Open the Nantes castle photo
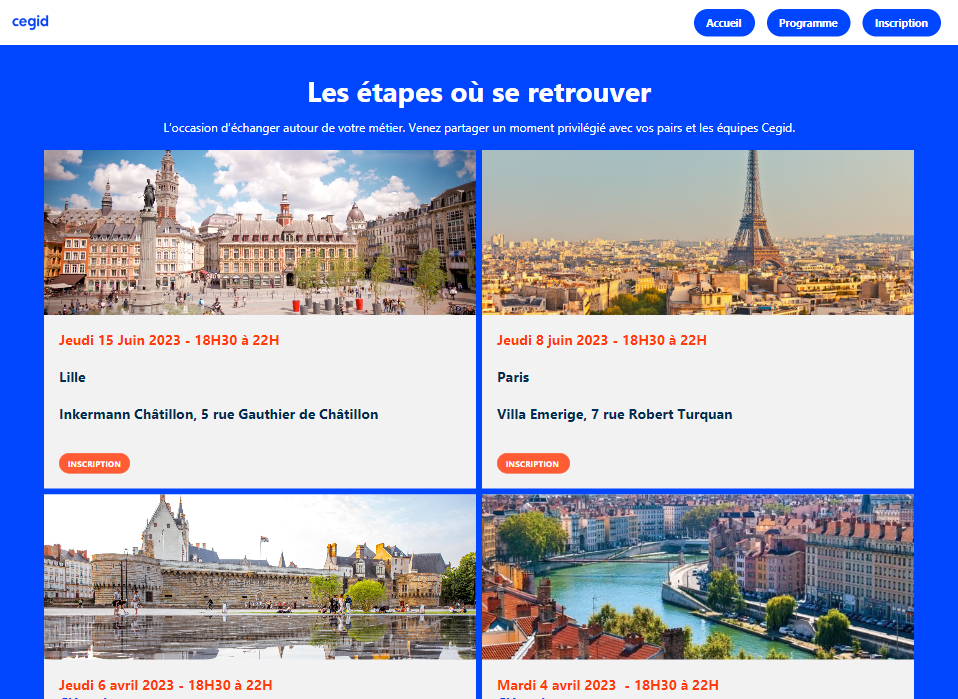Viewport: 958px width, 699px height. (260, 577)
